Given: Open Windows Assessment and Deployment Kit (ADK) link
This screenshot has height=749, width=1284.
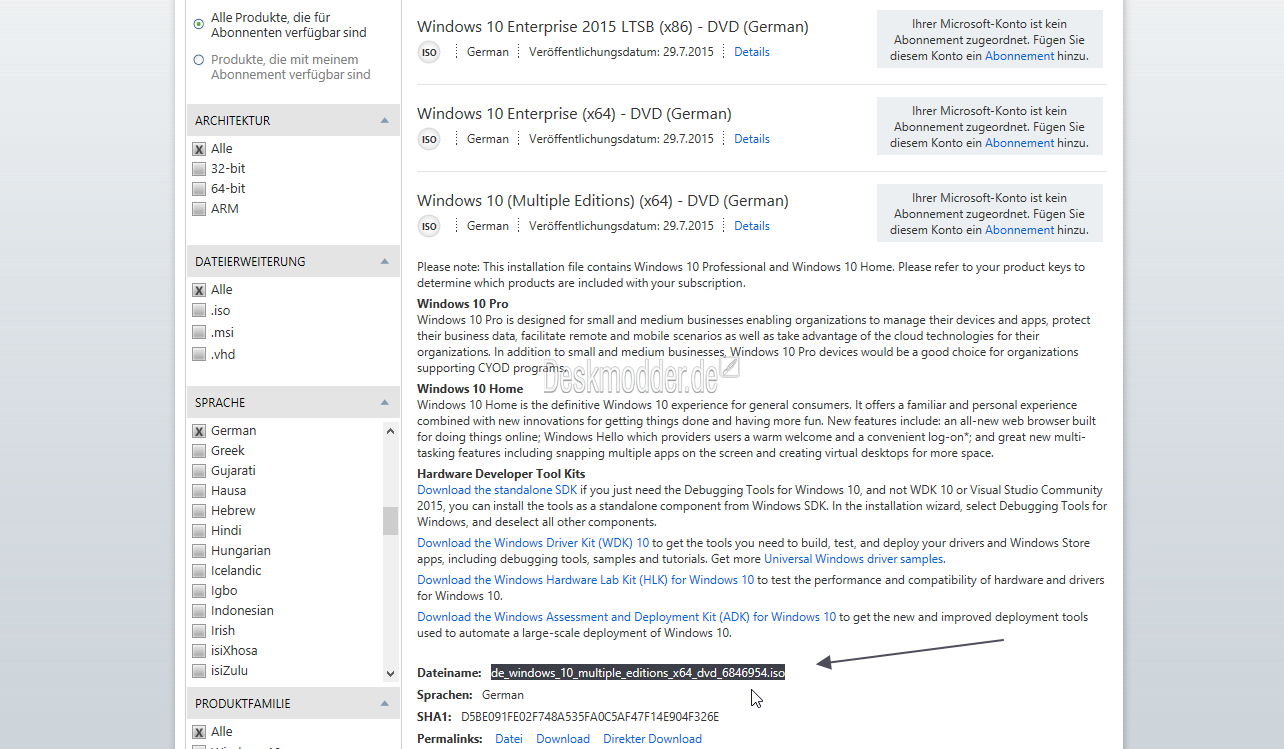Looking at the screenshot, I should pos(626,617).
